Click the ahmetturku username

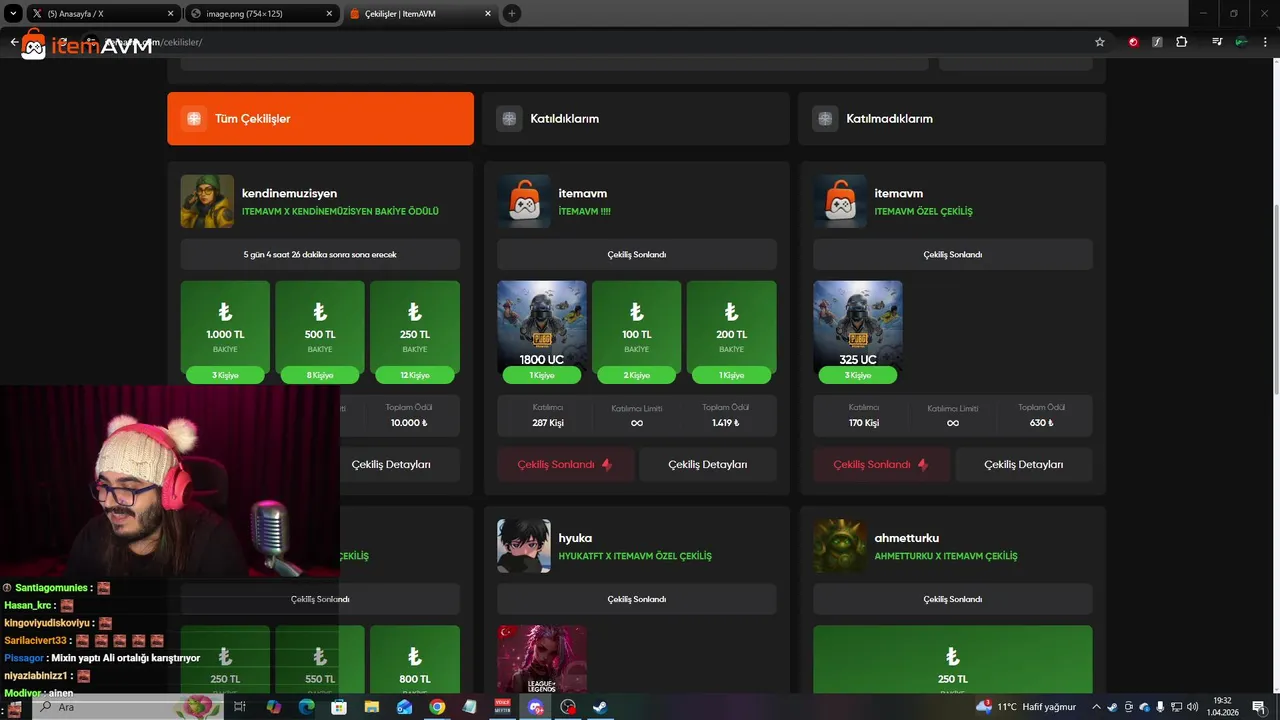907,538
